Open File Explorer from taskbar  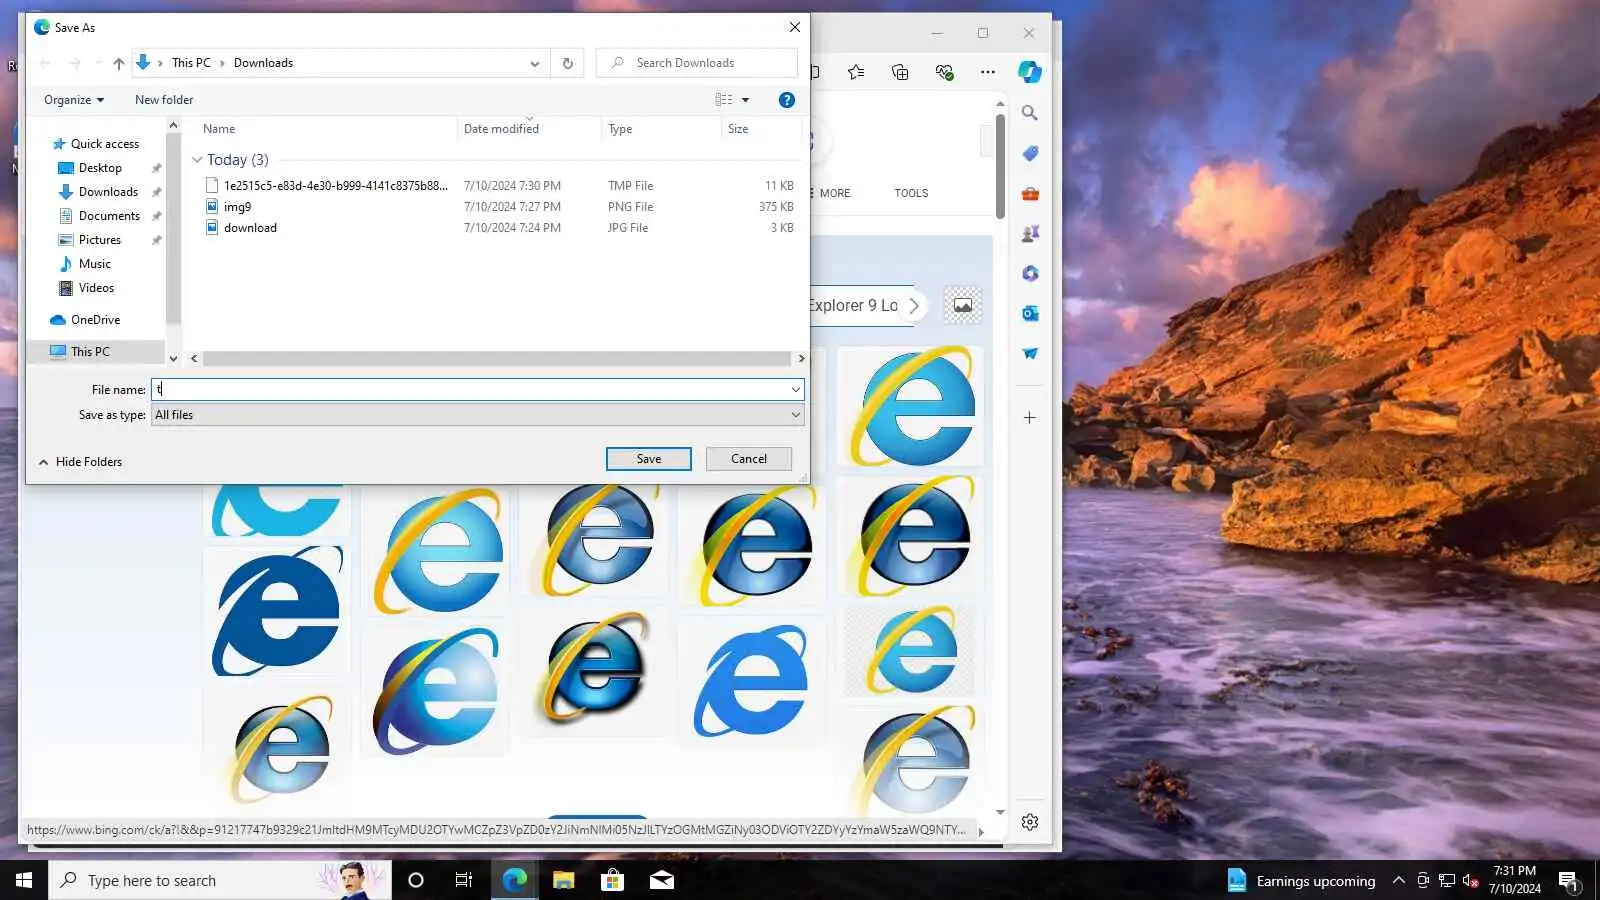coord(564,880)
